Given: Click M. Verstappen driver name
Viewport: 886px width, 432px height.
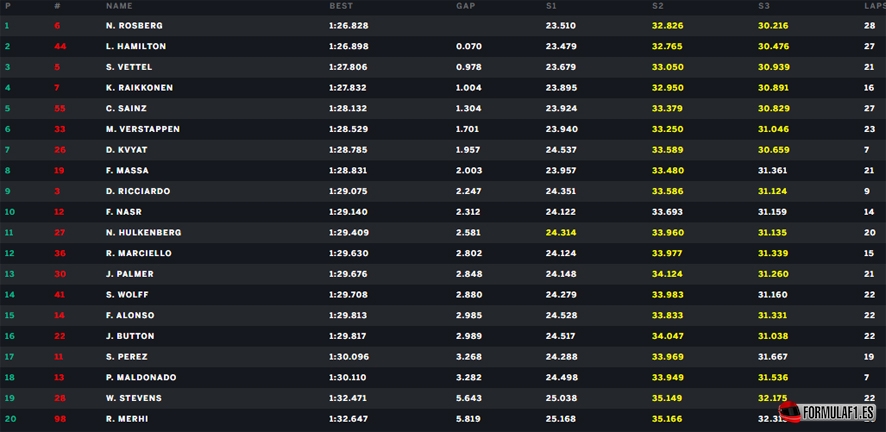Looking at the screenshot, I should pyautogui.click(x=142, y=129).
